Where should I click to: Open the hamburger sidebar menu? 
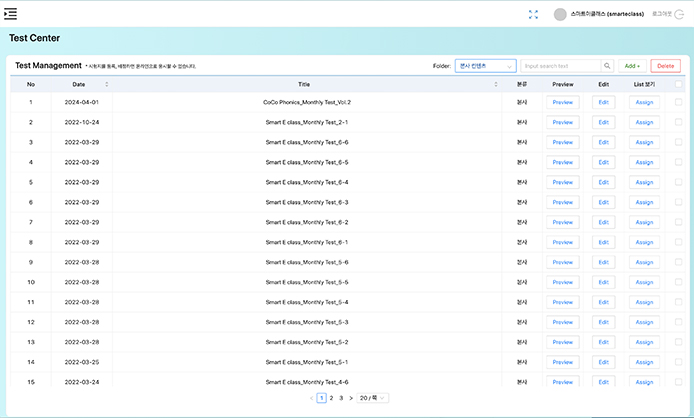11,14
